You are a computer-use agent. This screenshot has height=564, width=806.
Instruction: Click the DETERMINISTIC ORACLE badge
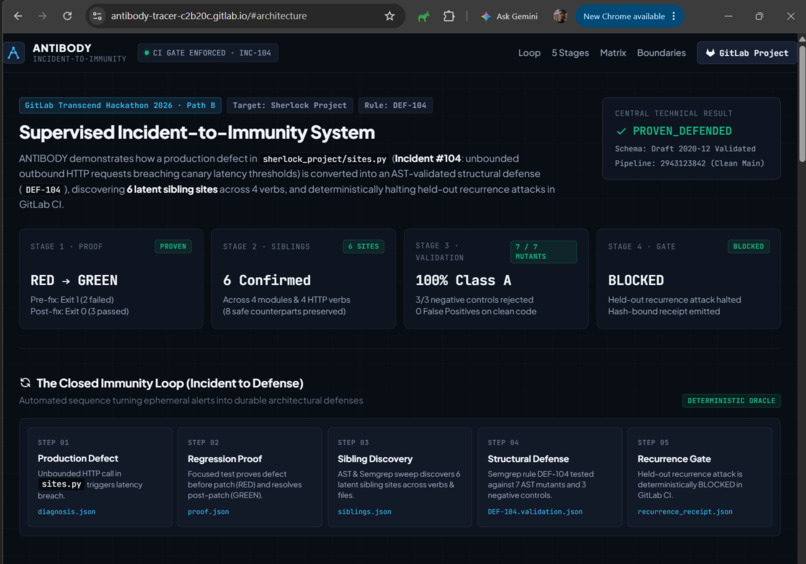tap(731, 401)
